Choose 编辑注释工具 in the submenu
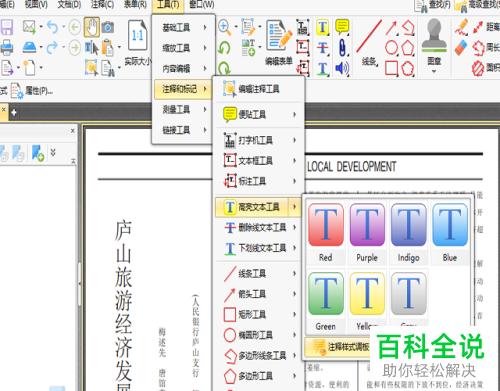This screenshot has height=391, width=500. point(258,89)
